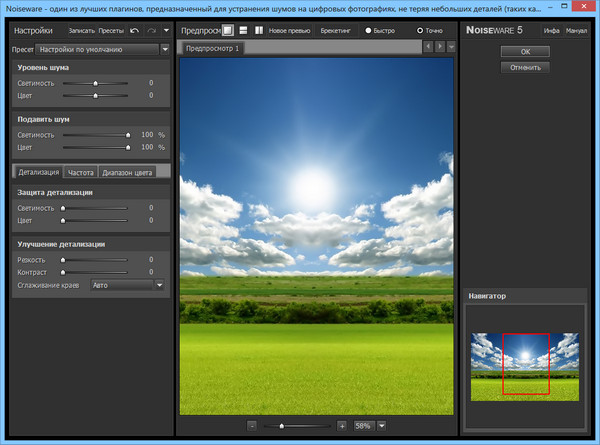Click the zoom out minus button
600x445 pixels.
click(x=252, y=425)
